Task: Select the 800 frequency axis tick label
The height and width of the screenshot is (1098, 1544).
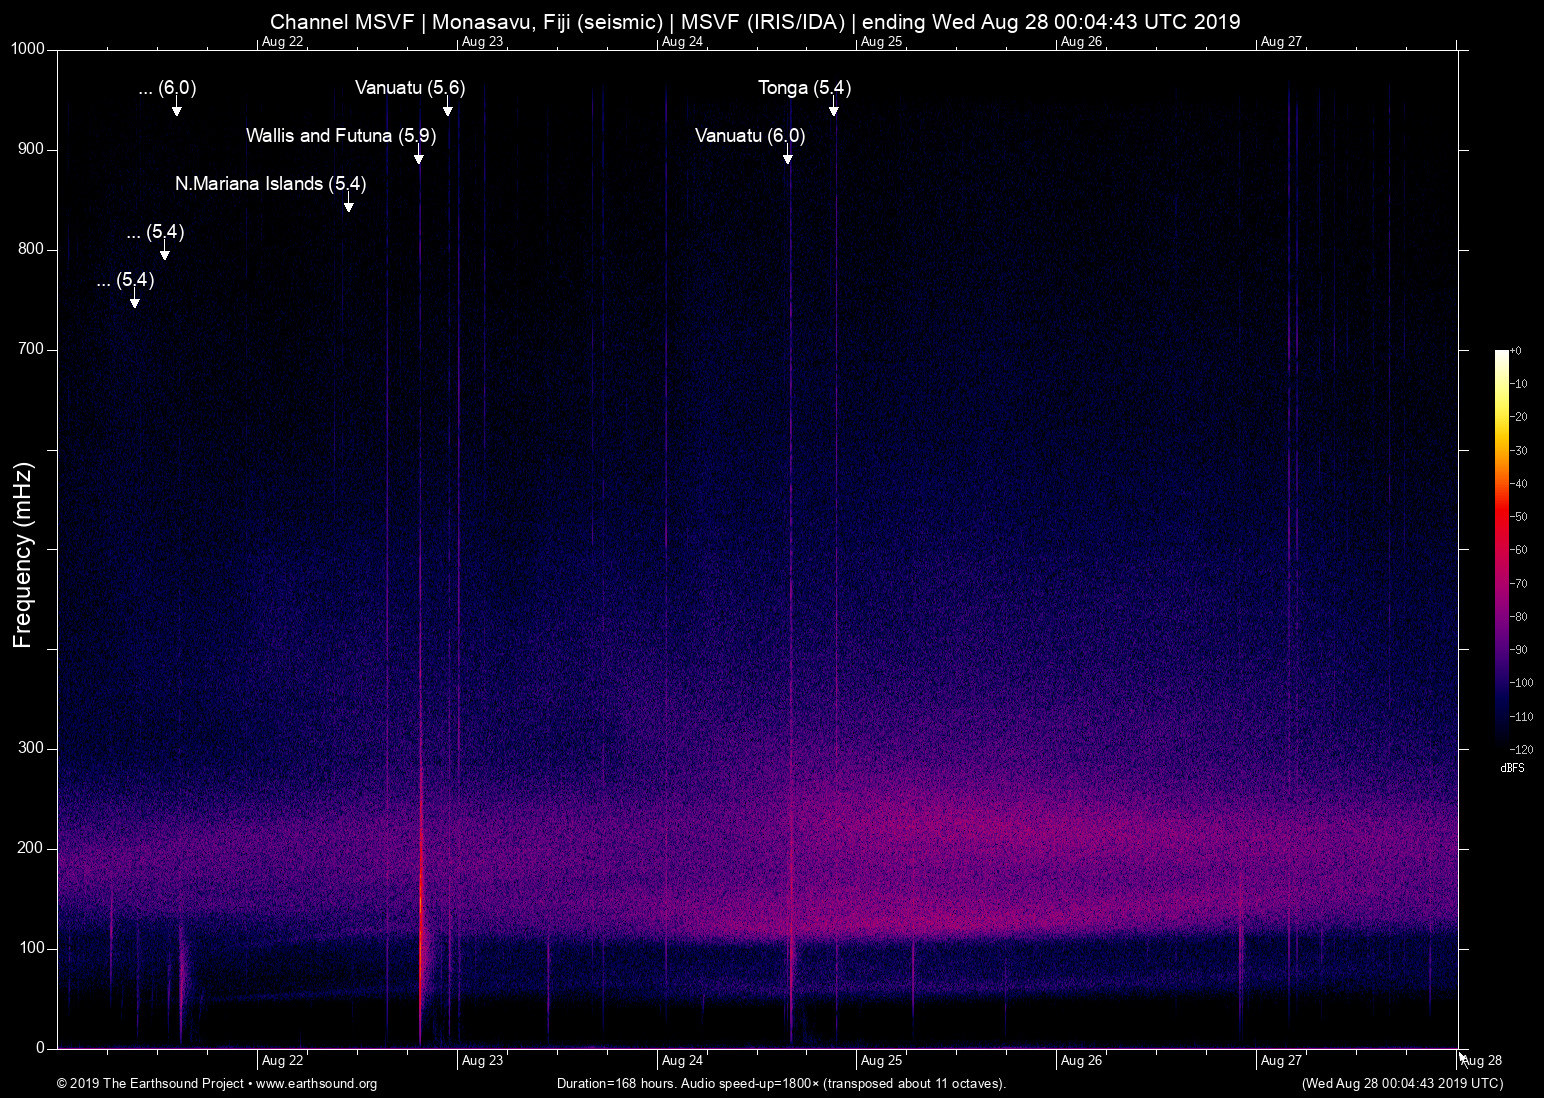Action: click(x=32, y=250)
